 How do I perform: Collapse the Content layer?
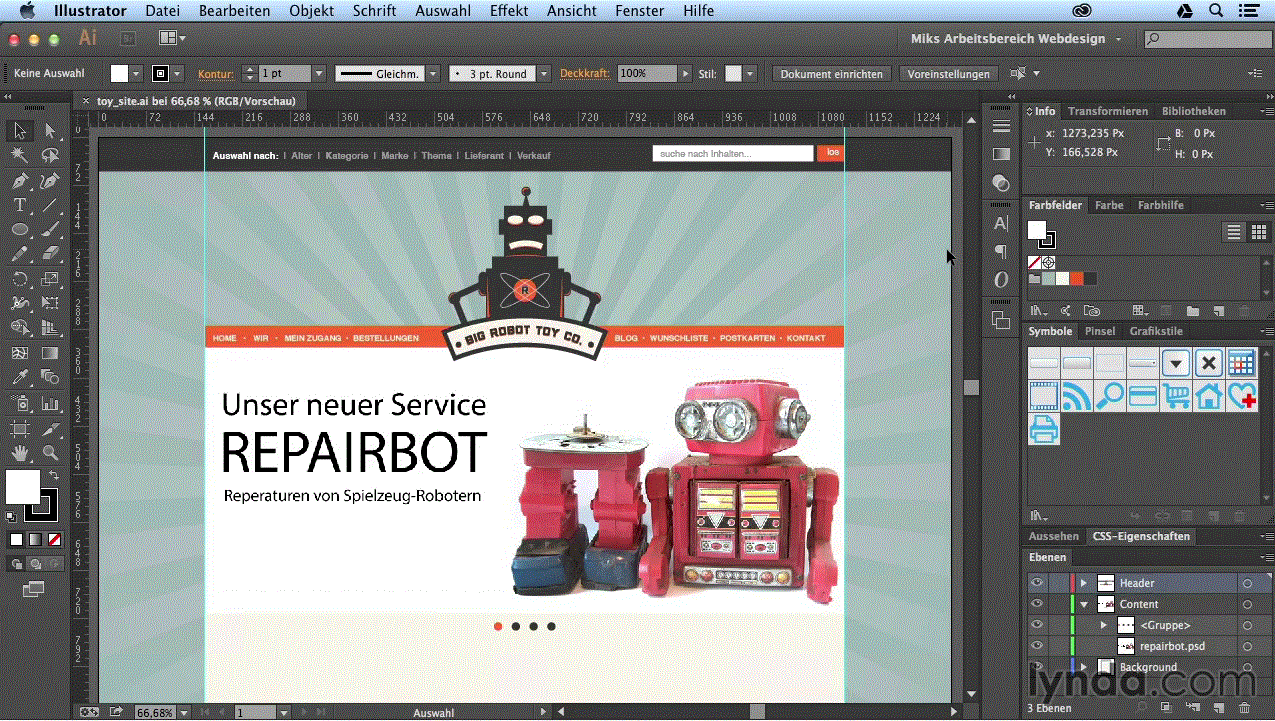point(1083,604)
